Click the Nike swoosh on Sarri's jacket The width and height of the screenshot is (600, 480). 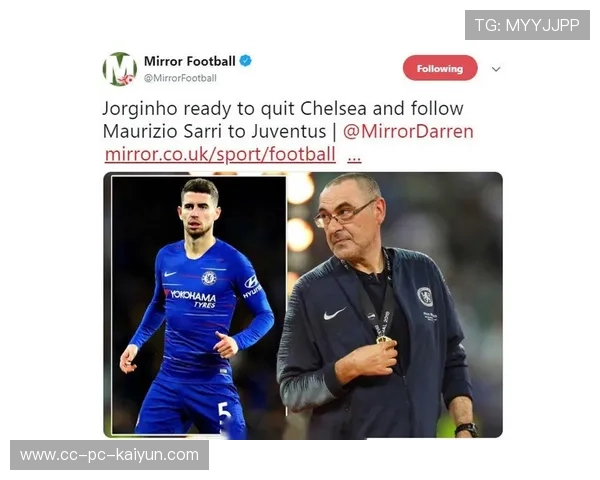(x=334, y=314)
